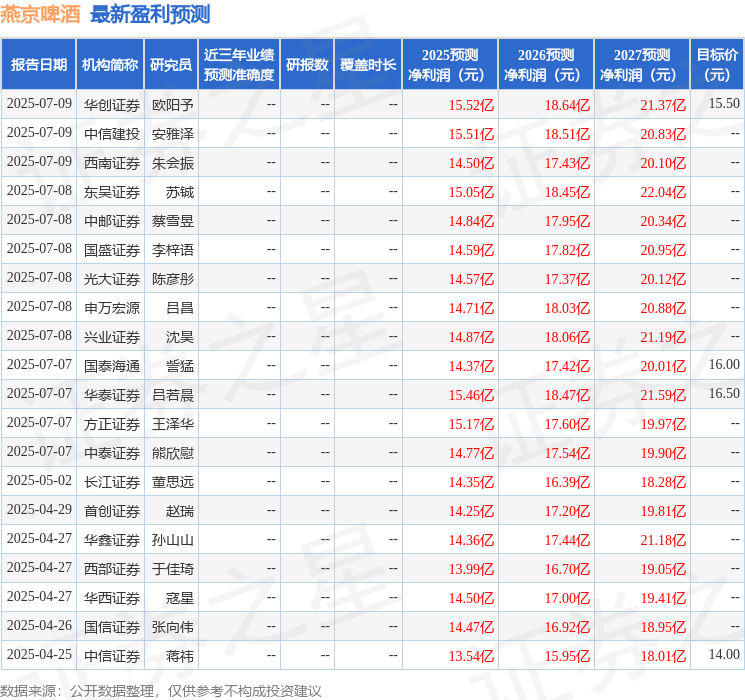
Task: Click the date 2025-04-29
Action: click(39, 509)
